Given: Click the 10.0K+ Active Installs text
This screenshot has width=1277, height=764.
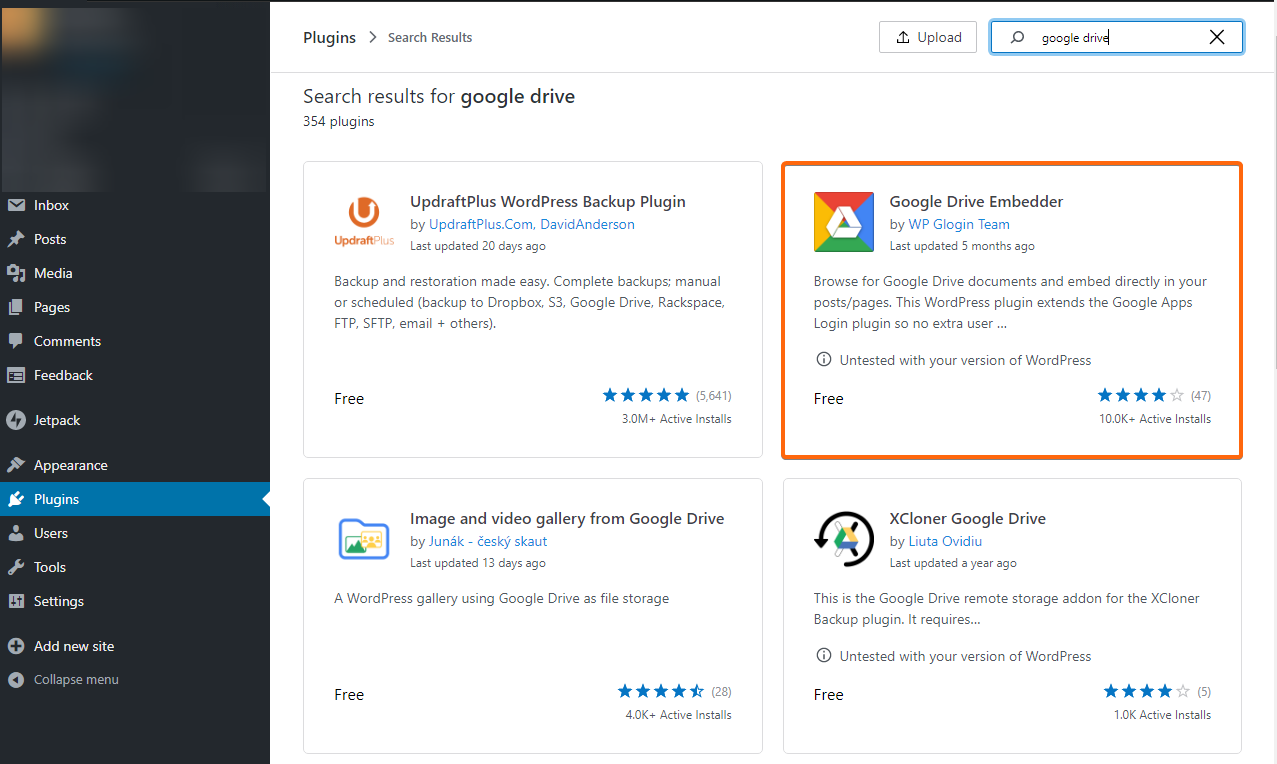Looking at the screenshot, I should coord(1155,419).
